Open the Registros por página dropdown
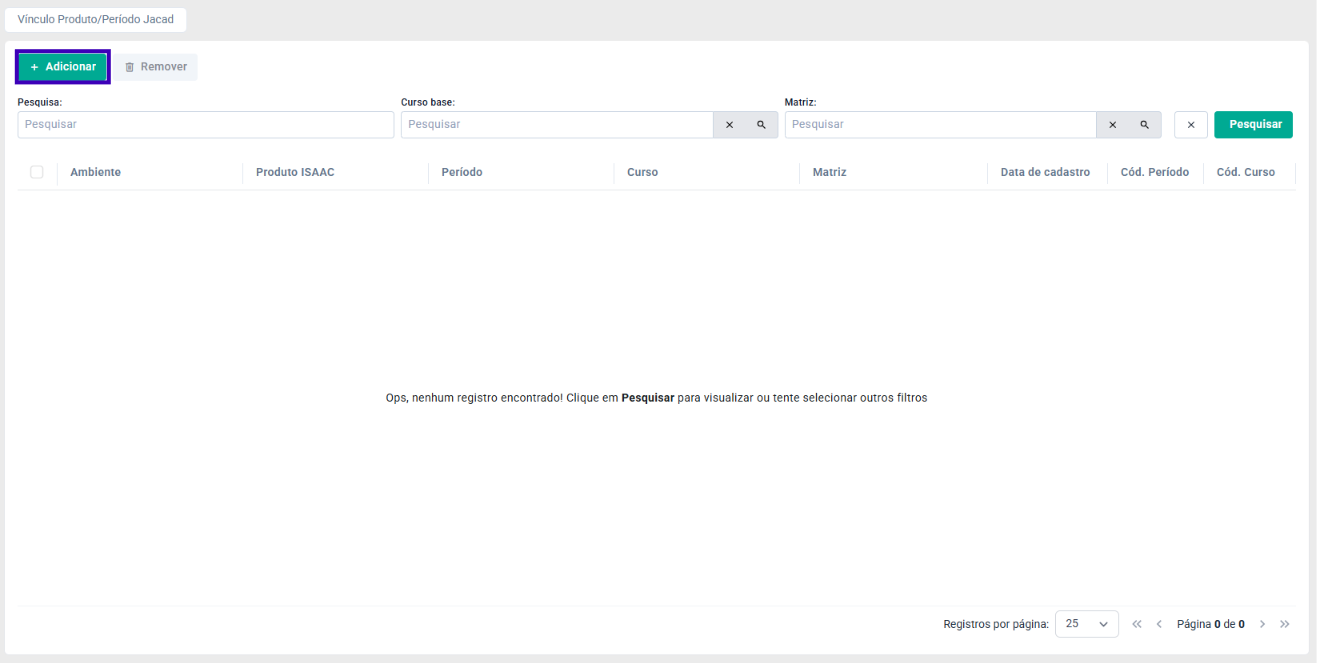Screen dimensions: 1317x663 point(1086,624)
